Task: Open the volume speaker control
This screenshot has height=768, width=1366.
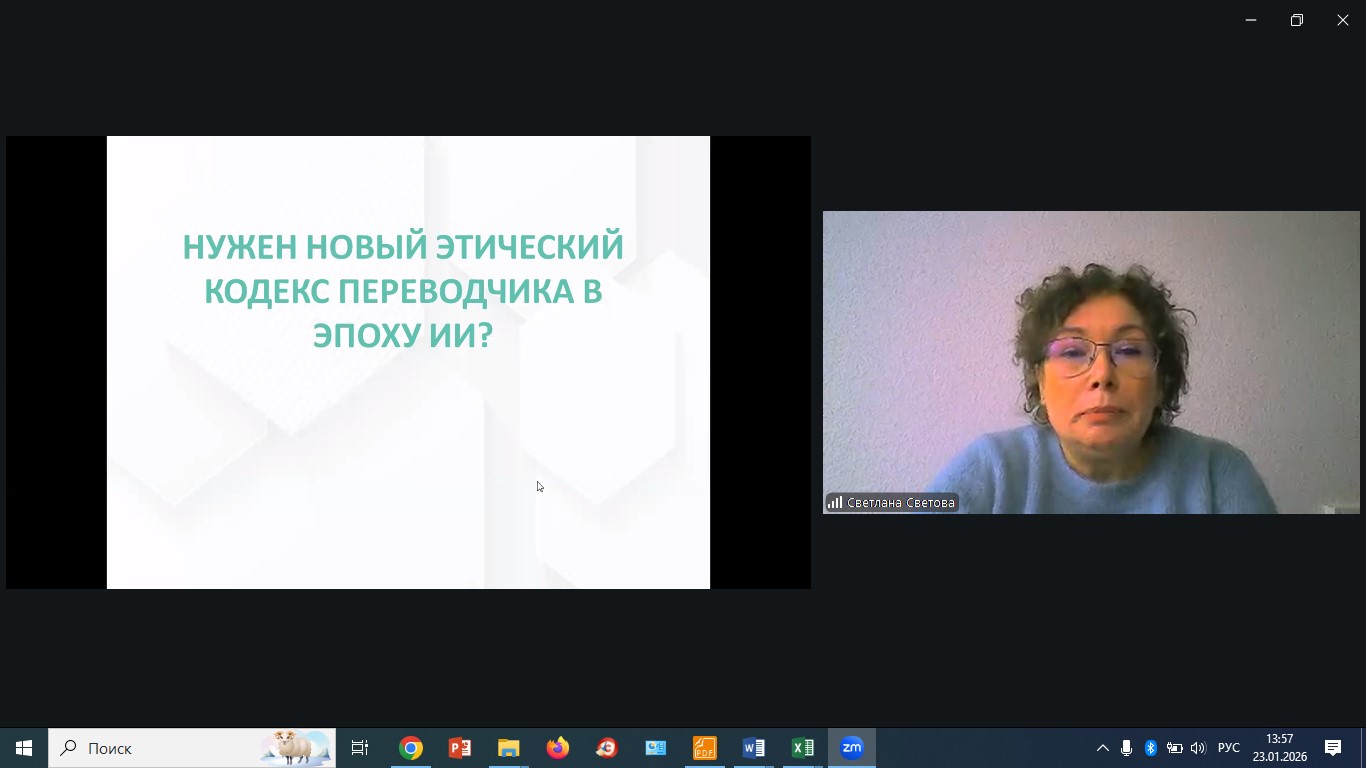Action: click(x=1198, y=748)
